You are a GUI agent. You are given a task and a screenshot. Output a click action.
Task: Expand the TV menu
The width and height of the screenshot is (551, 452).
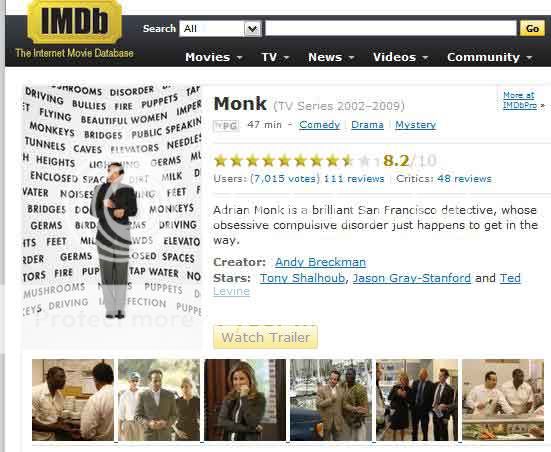[x=275, y=57]
